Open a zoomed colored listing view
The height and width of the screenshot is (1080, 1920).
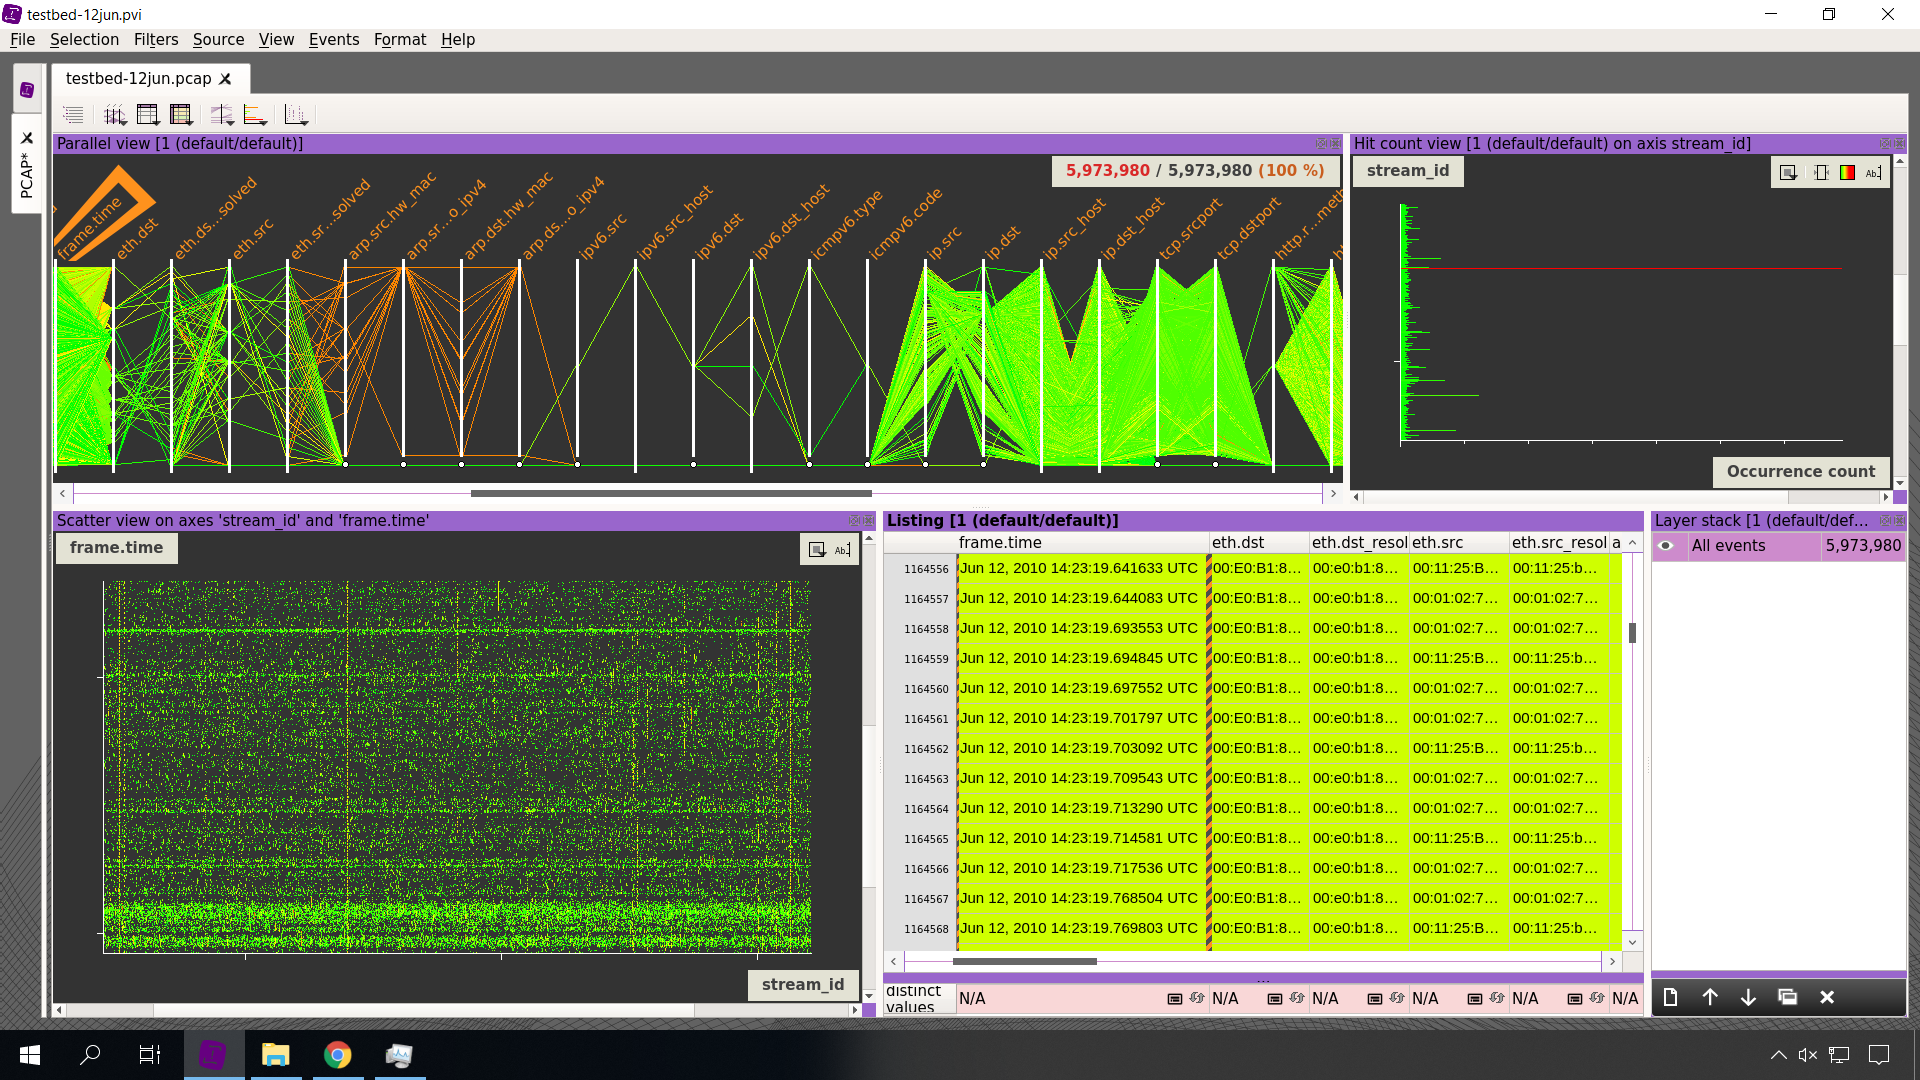[x=181, y=114]
